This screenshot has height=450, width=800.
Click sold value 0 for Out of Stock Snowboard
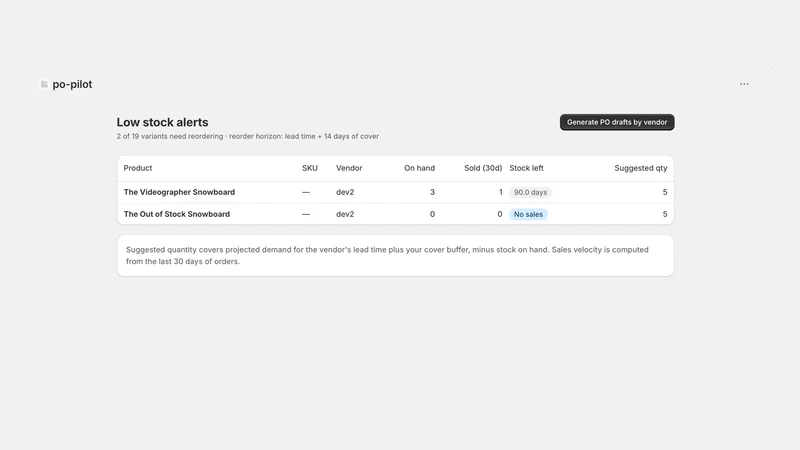(500, 214)
